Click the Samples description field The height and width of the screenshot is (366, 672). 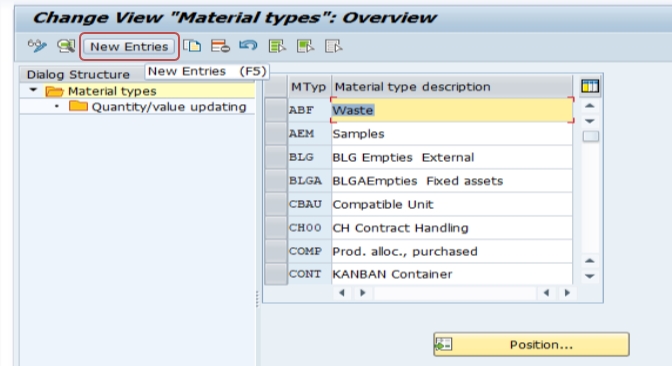(x=452, y=134)
